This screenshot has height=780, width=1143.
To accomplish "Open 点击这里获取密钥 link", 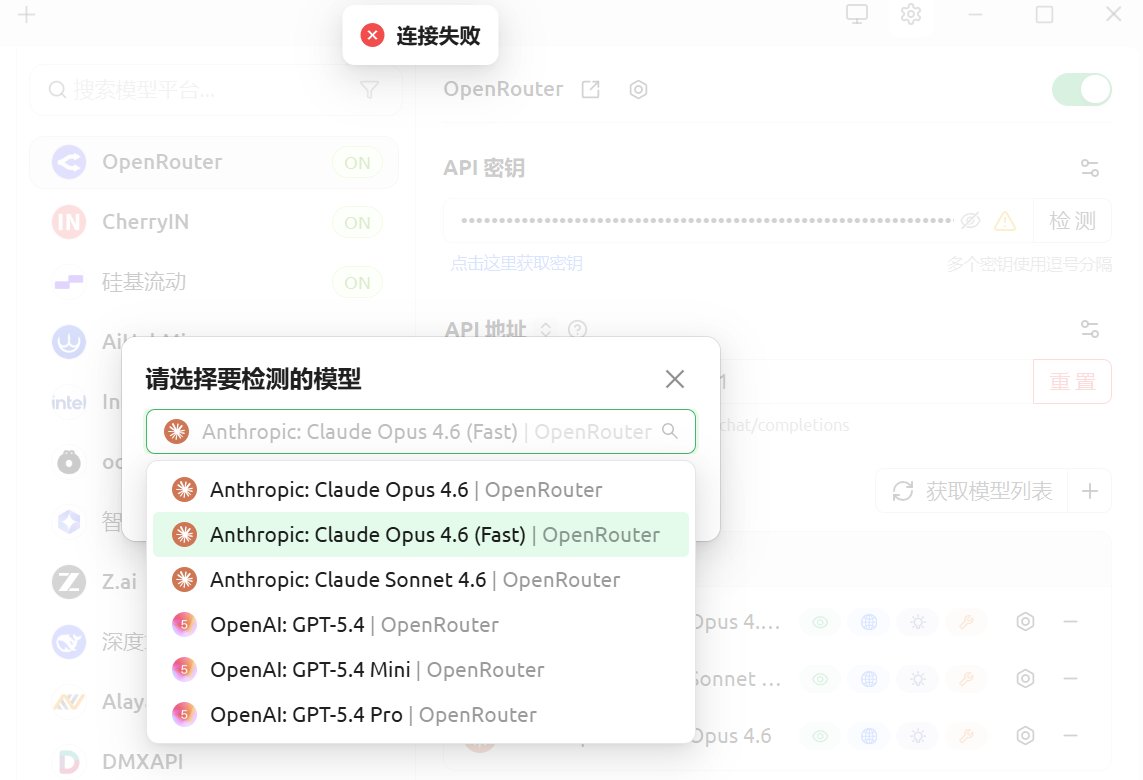I will click(x=516, y=263).
